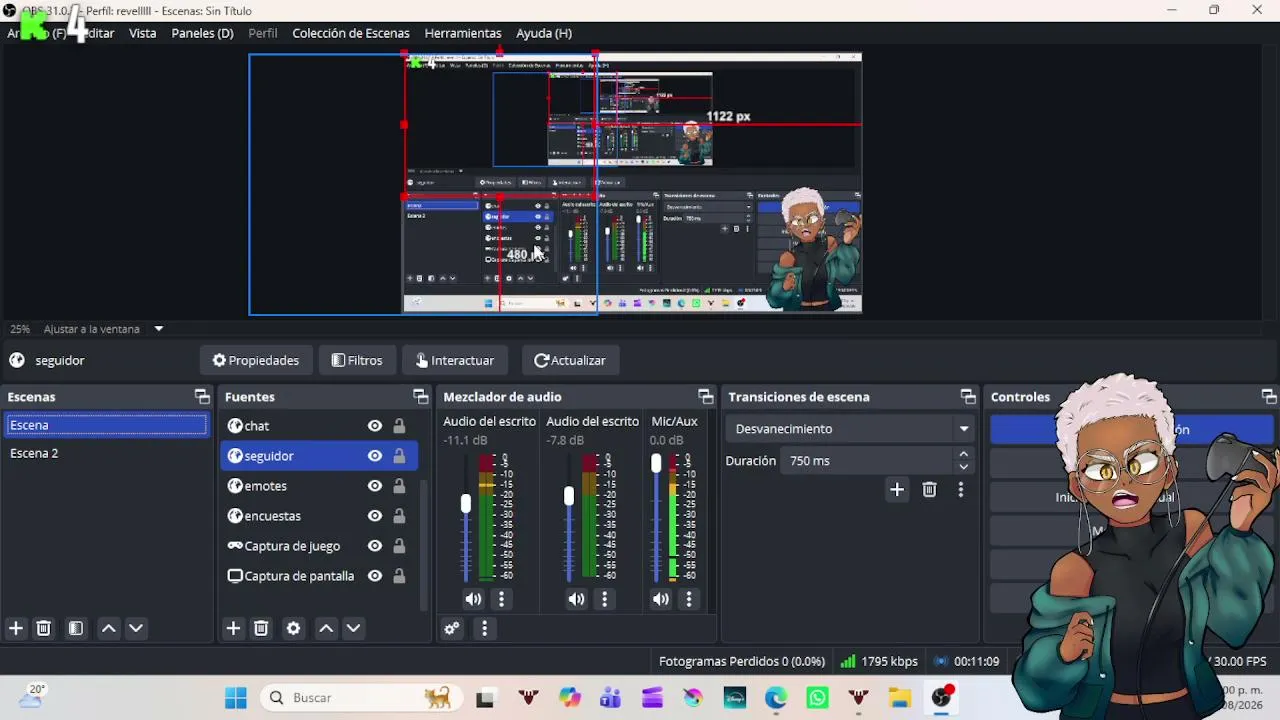Open WhatsApp from the taskbar
This screenshot has height=720, width=1280.
pyautogui.click(x=817, y=698)
